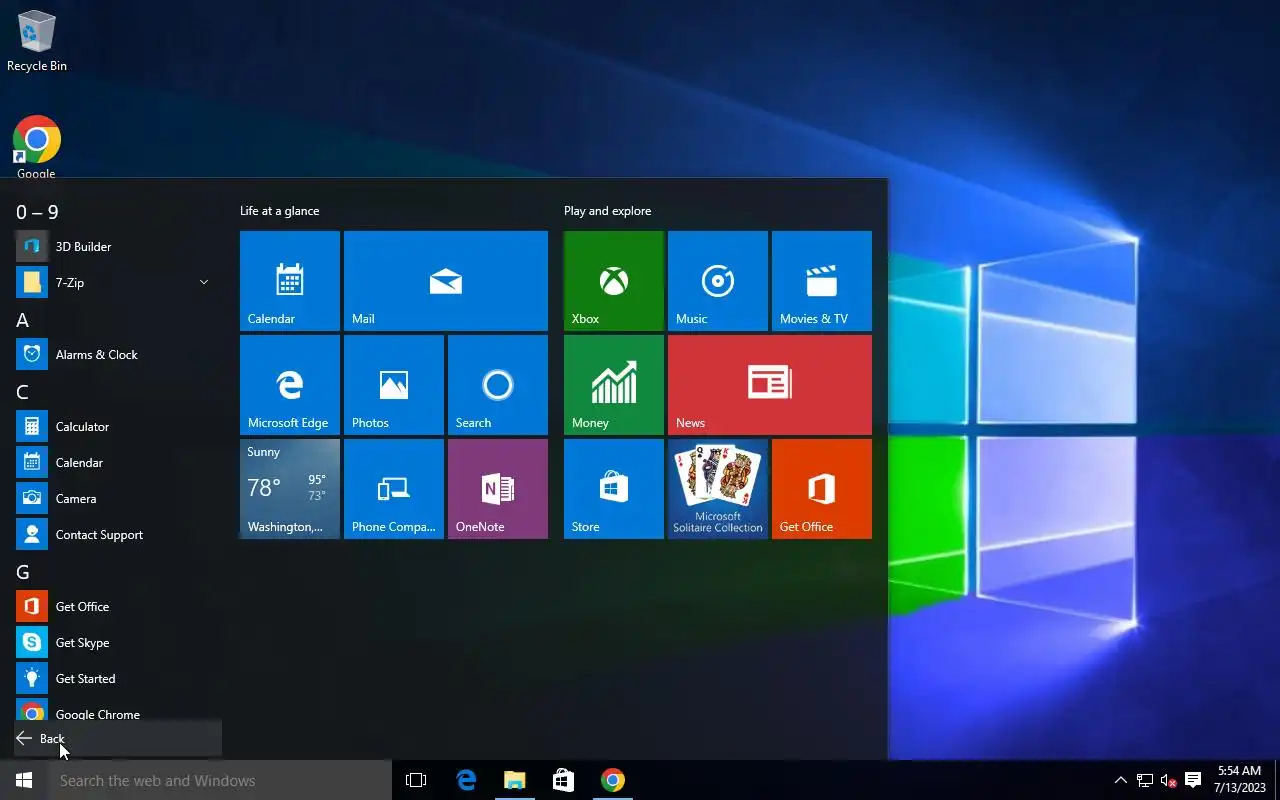
Task: Select the Life at a glance group title
Action: (280, 211)
